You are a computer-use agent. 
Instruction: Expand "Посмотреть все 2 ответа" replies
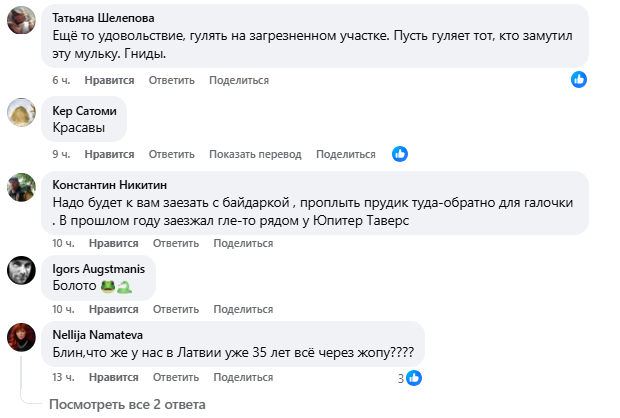(127, 404)
